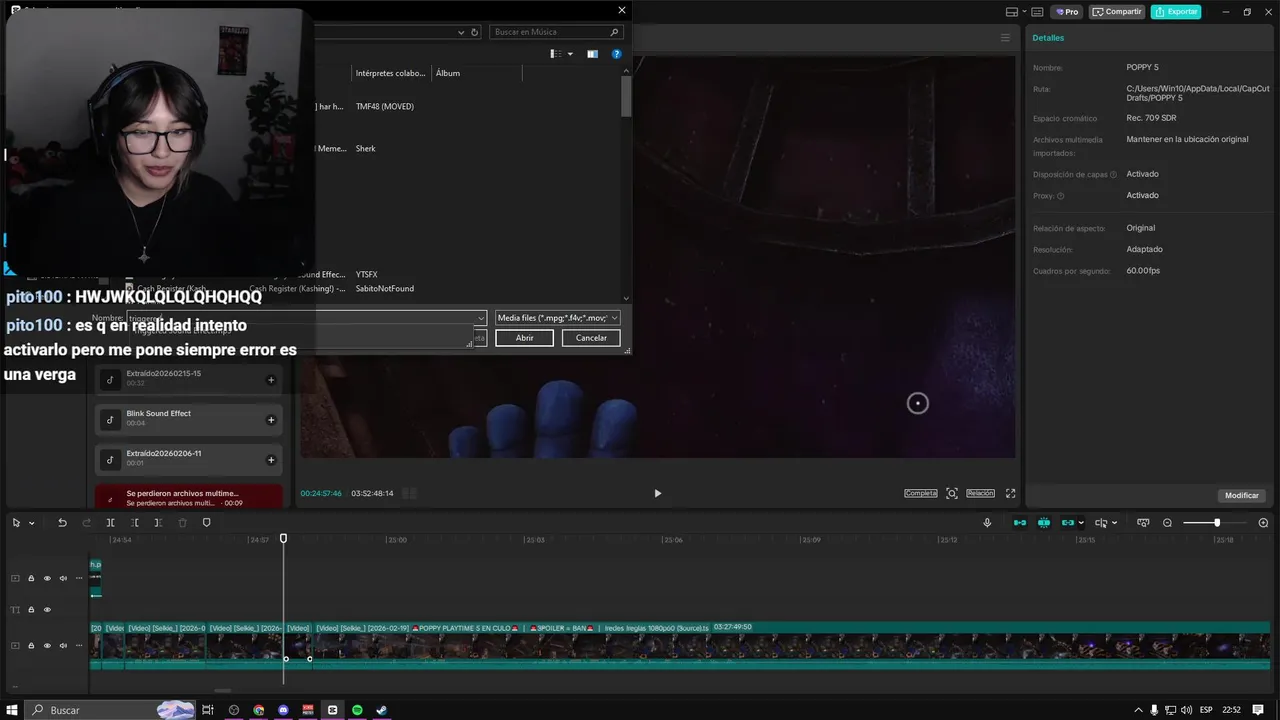This screenshot has height=720, width=1280.
Task: Click the Intérpretes colabo... column header
Action: point(390,73)
